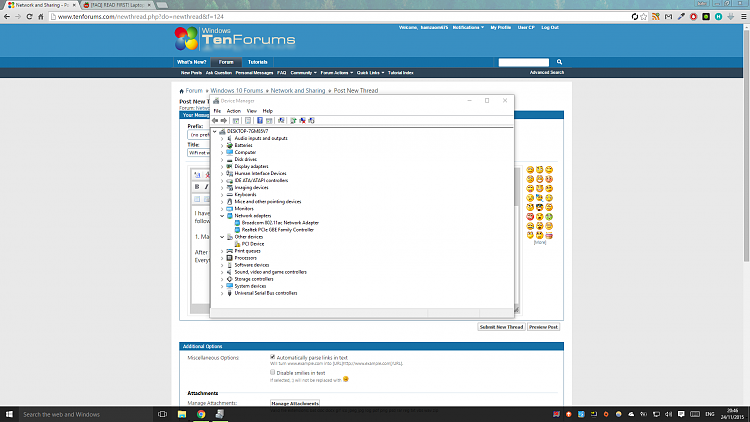Image resolution: width=750 pixels, height=422 pixels.
Task: Open Advanced Search link
Action: [547, 72]
